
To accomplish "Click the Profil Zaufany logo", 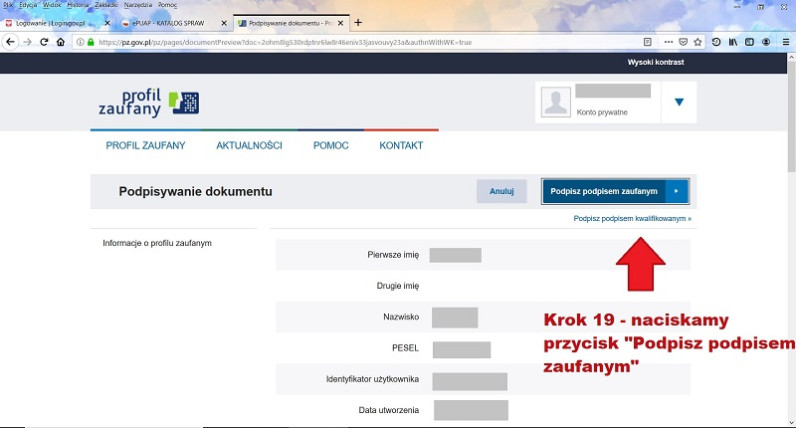I will (x=148, y=102).
